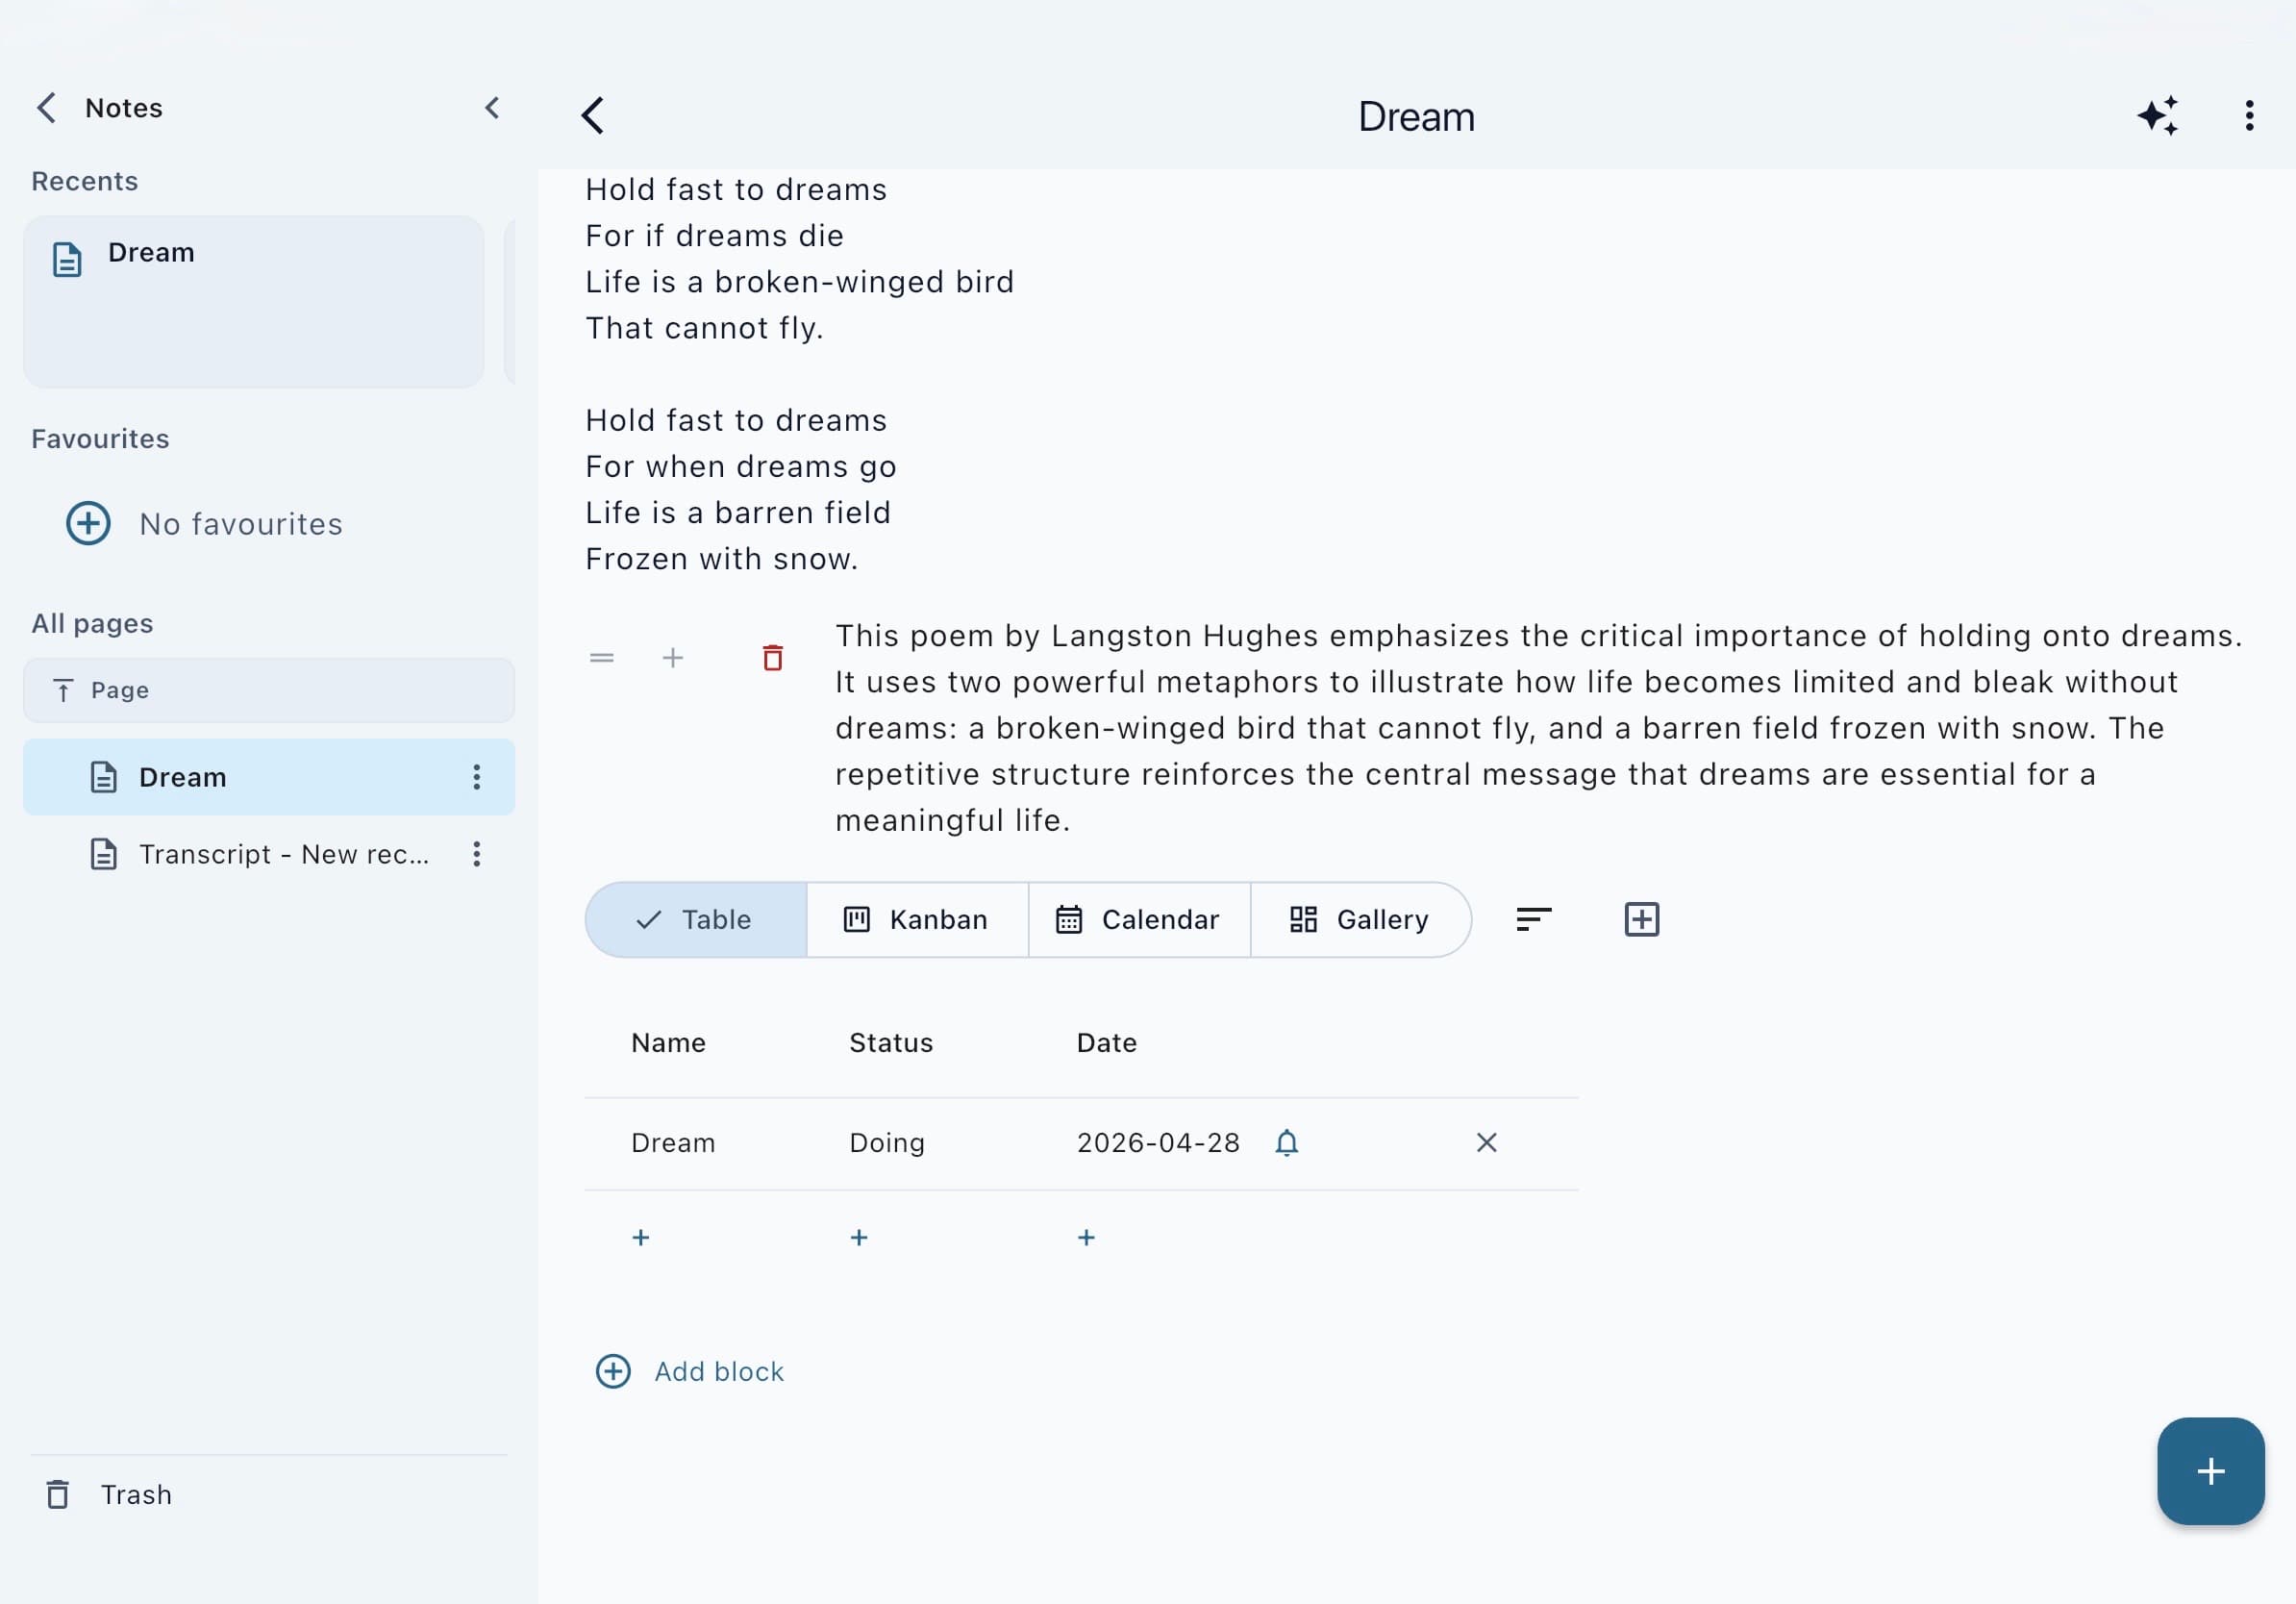Open Transcript - New rec... page
The height and width of the screenshot is (1604, 2296).
pos(269,854)
